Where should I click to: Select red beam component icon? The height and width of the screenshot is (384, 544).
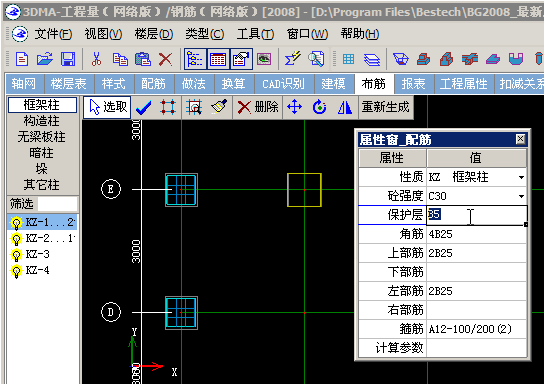470,59
